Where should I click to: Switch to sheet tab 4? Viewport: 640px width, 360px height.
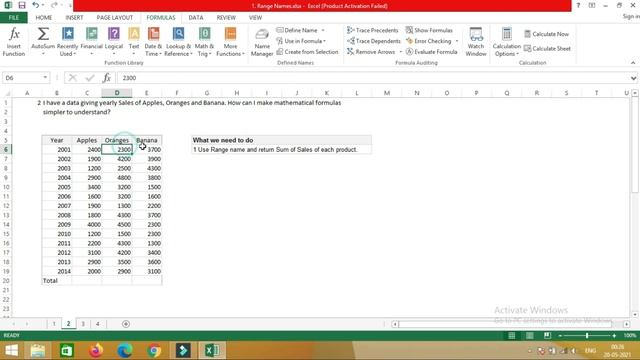click(x=98, y=324)
